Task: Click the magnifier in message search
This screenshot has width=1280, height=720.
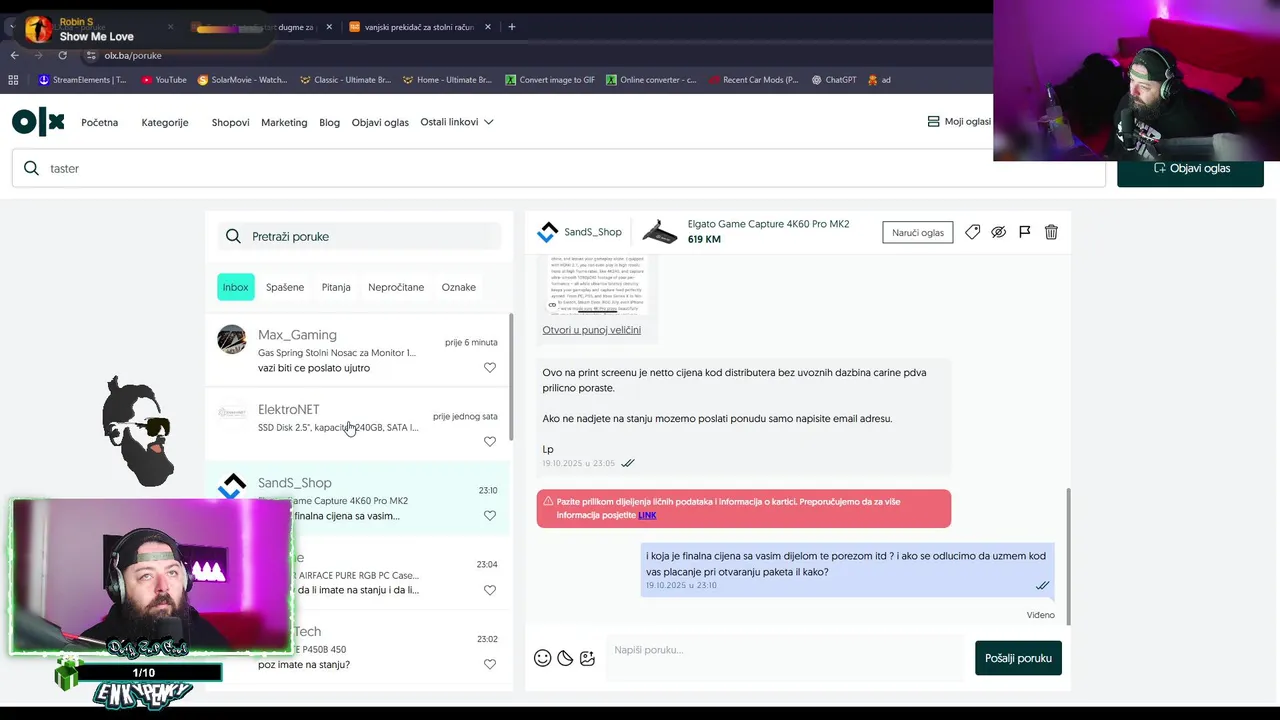Action: [x=233, y=236]
